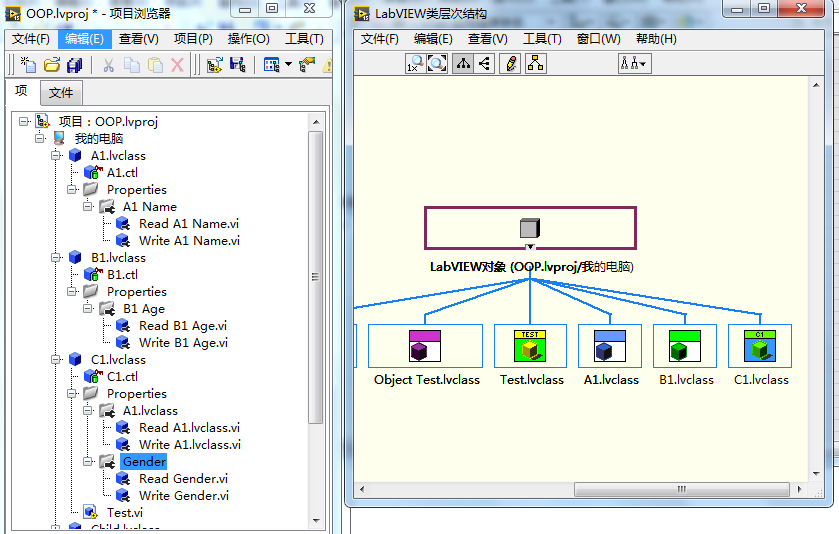Select the Test.lvclass class icon
Screen dimensions: 839x534
pyautogui.click(x=530, y=346)
